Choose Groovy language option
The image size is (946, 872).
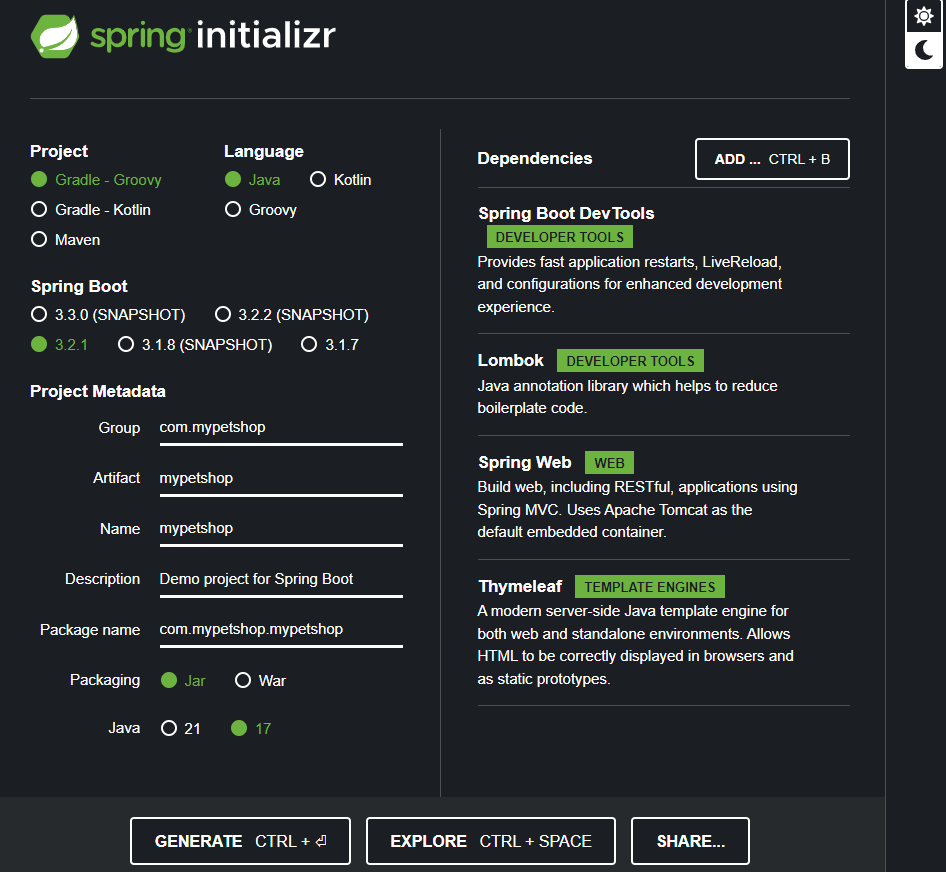pos(261,210)
